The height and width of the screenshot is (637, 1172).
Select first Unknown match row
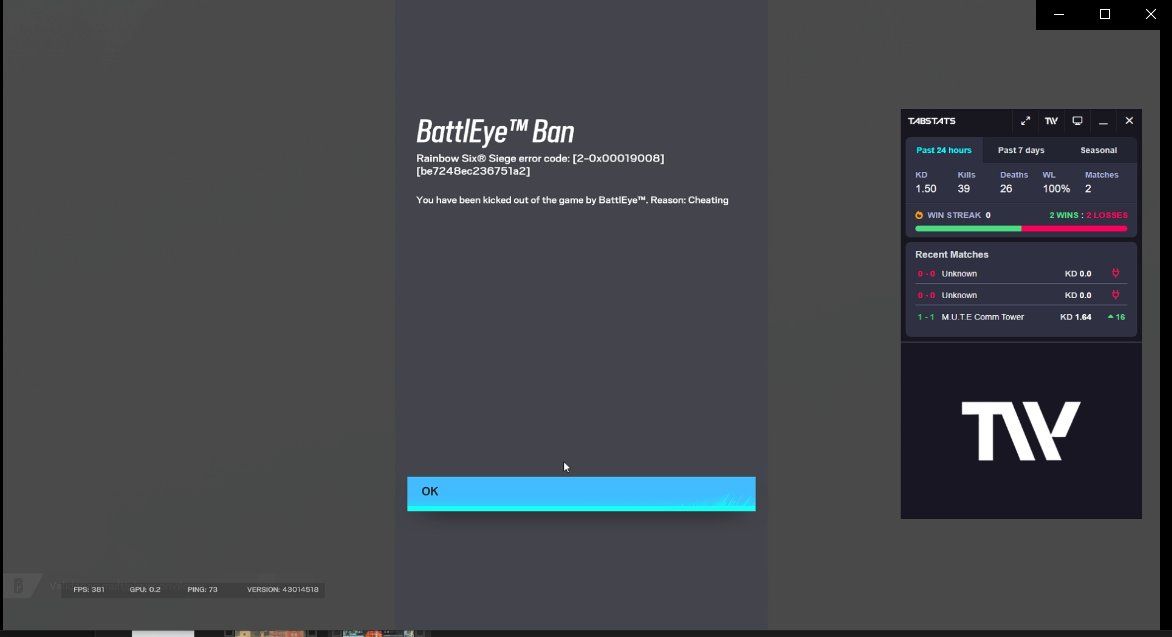click(x=1021, y=274)
